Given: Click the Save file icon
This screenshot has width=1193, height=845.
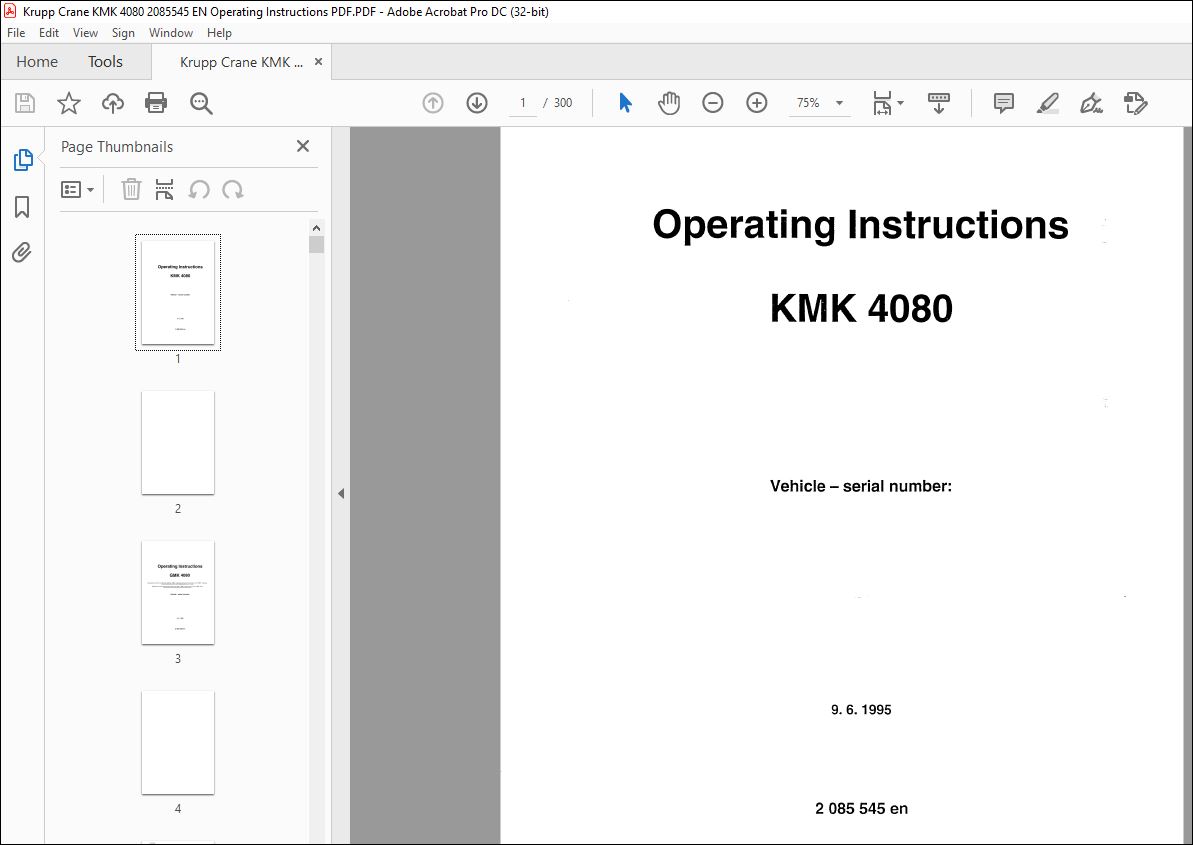Looking at the screenshot, I should pos(25,103).
